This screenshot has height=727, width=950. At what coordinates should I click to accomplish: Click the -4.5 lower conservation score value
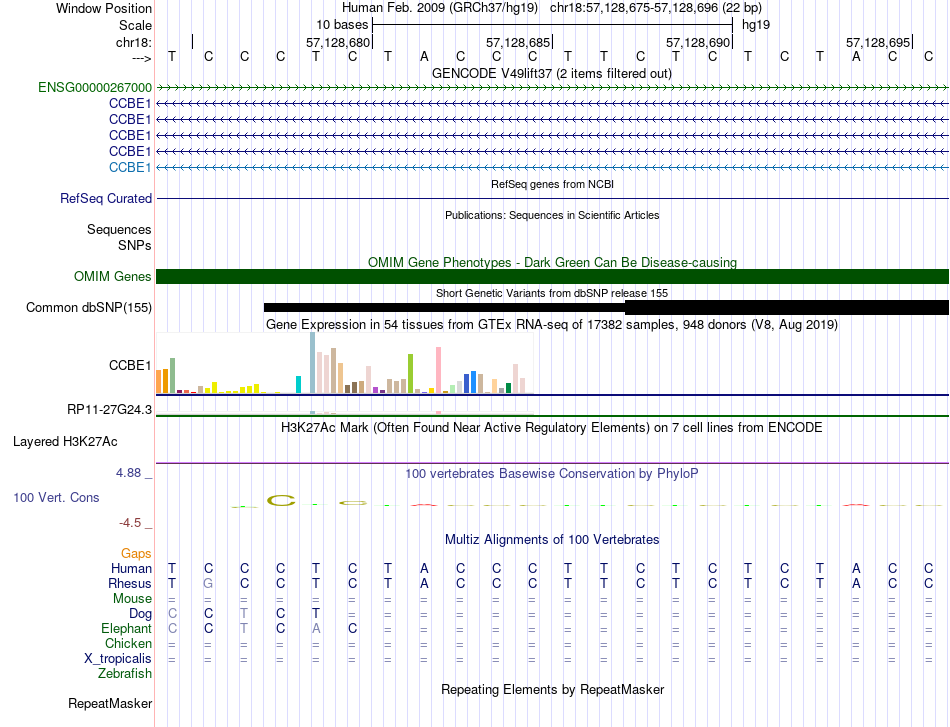click(130, 522)
